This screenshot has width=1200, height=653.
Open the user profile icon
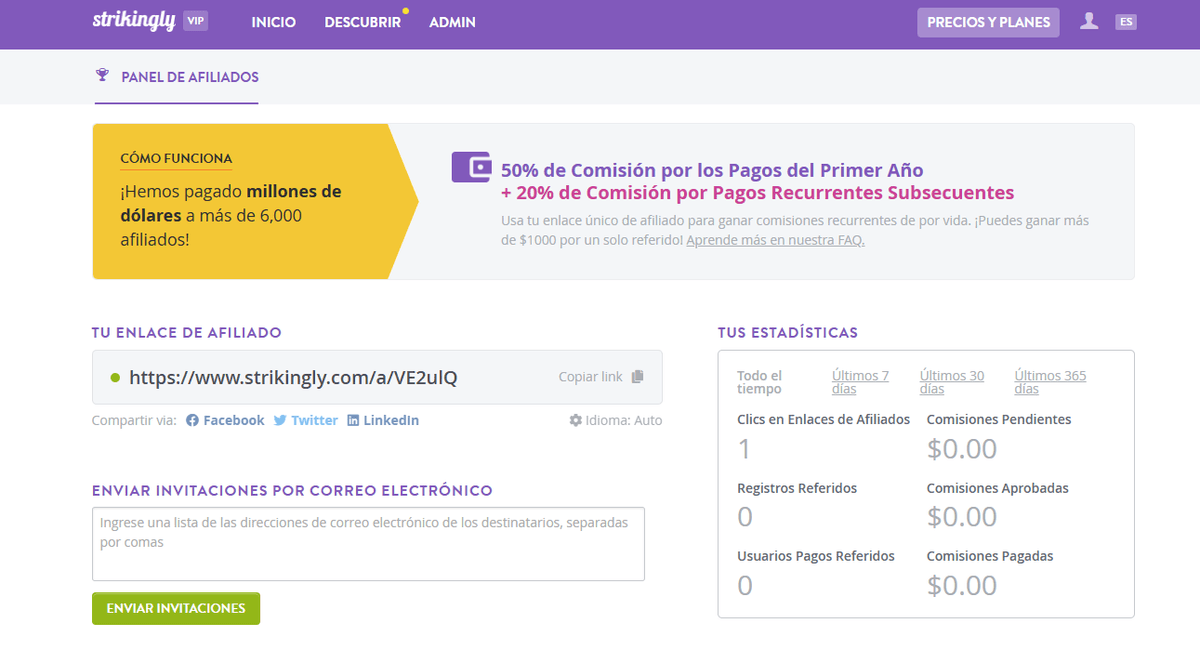[1089, 20]
